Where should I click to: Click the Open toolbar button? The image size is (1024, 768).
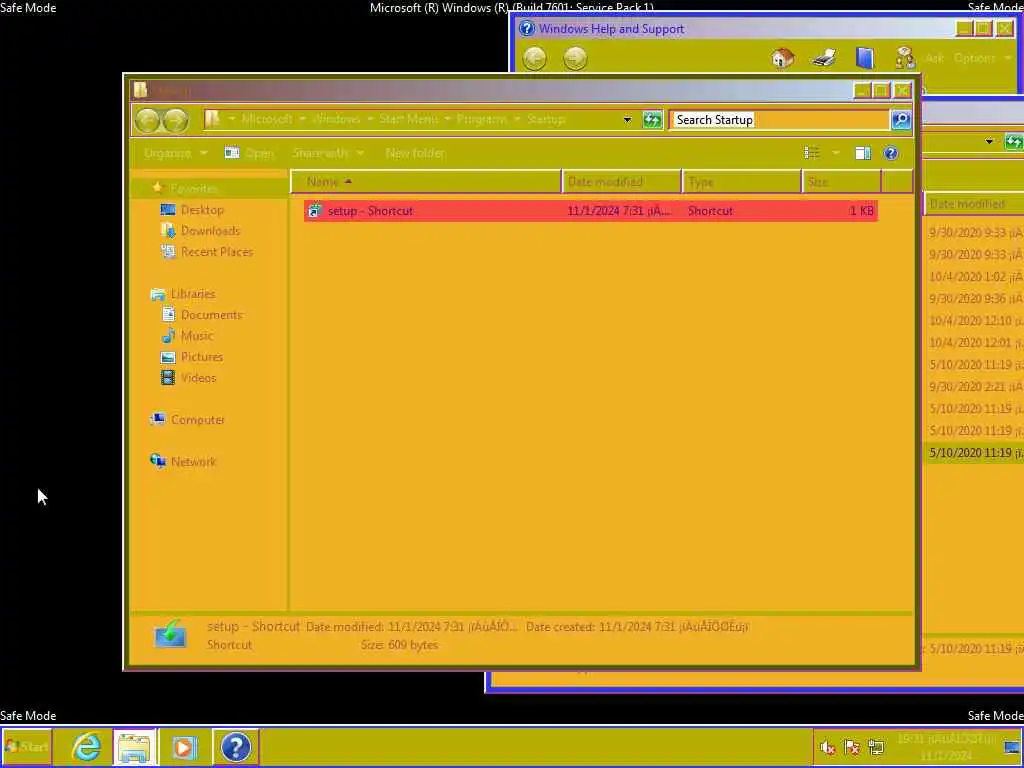pyautogui.click(x=249, y=153)
